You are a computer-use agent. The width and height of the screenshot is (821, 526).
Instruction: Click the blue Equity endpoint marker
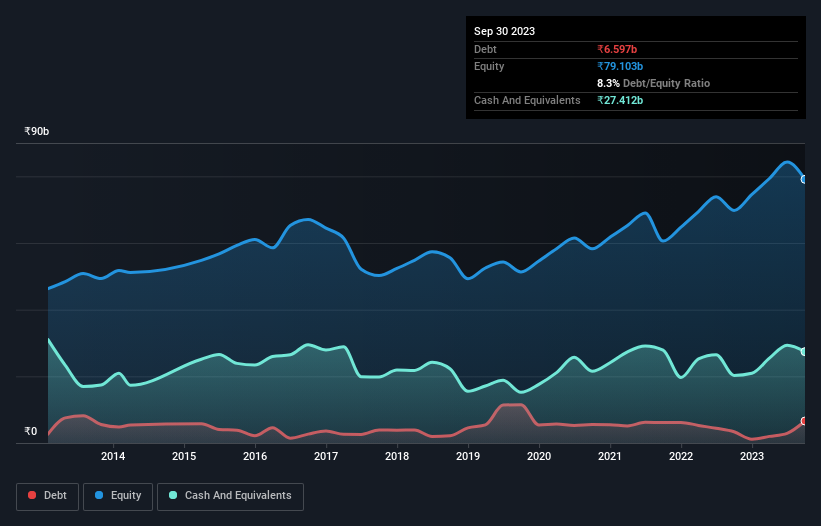tap(804, 180)
